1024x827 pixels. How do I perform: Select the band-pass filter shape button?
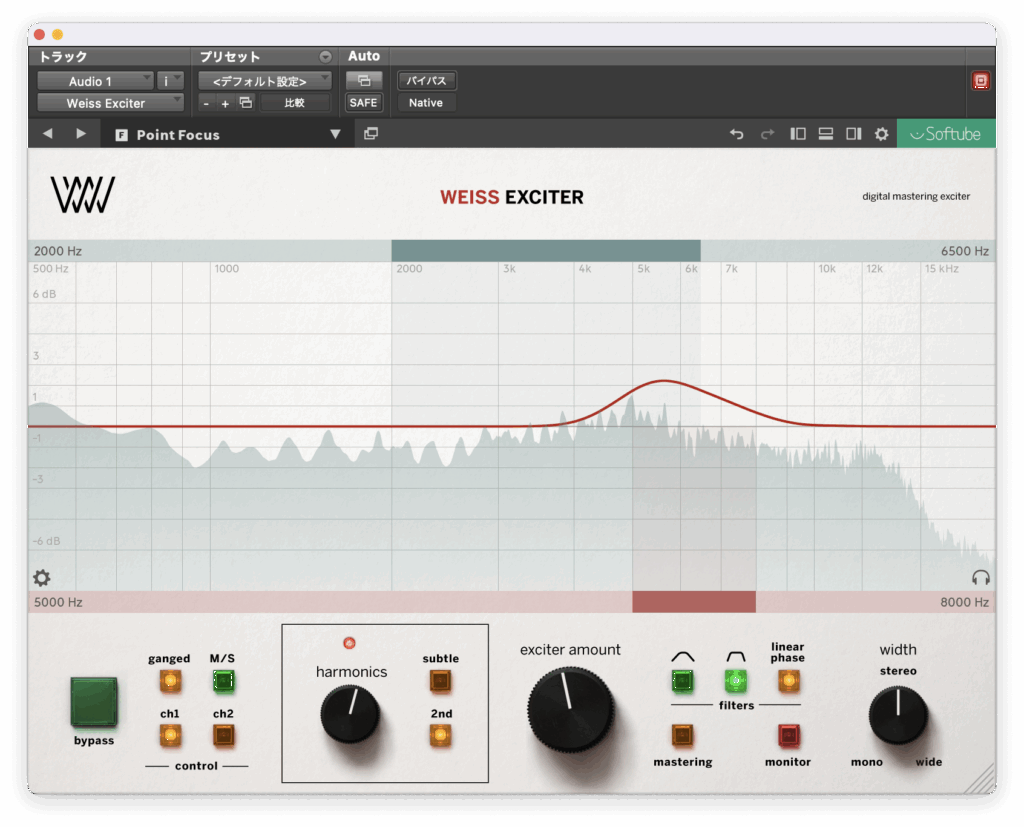(735, 681)
